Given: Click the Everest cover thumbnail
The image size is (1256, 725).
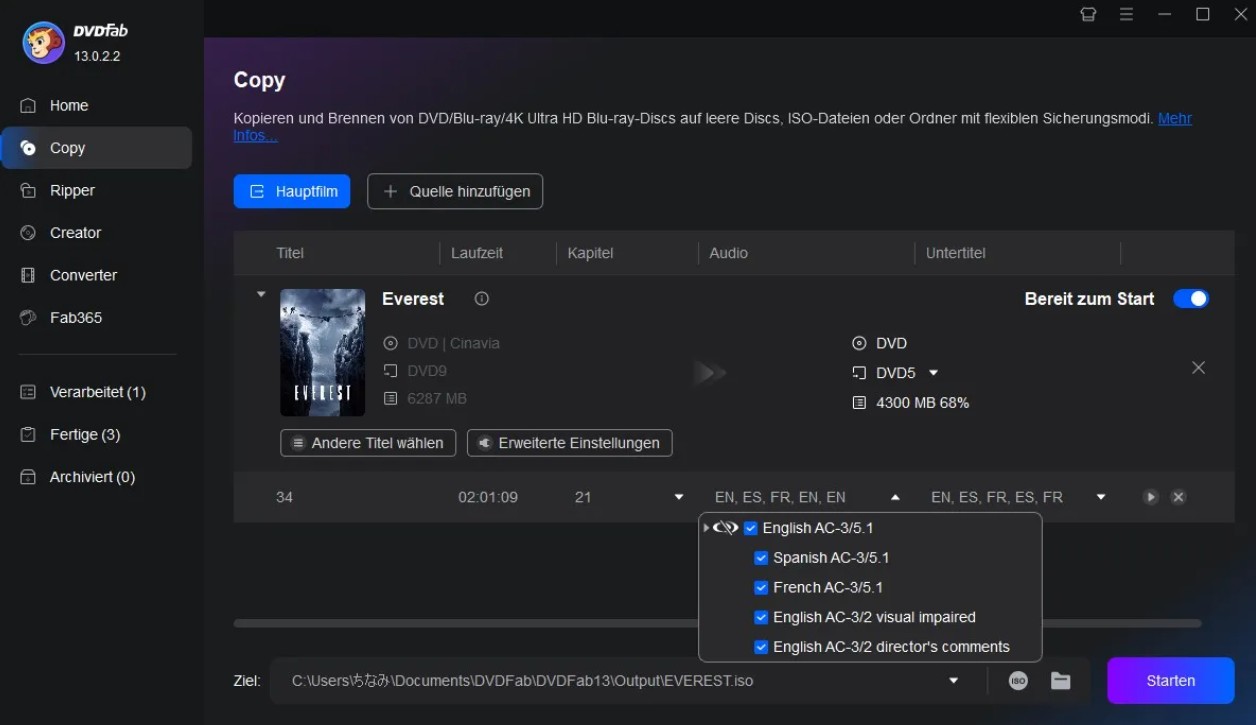Looking at the screenshot, I should pyautogui.click(x=322, y=352).
